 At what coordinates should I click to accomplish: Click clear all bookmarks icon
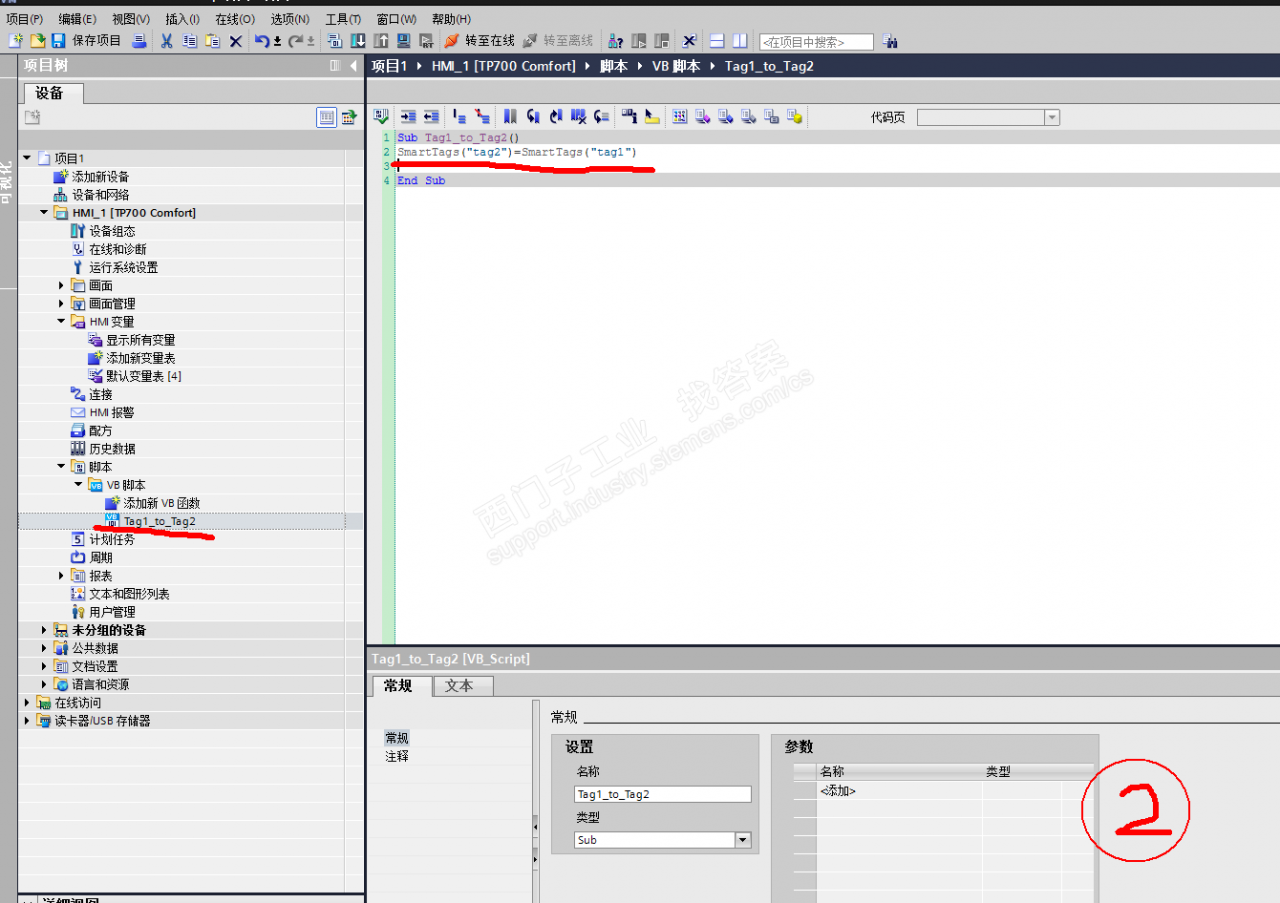point(578,117)
